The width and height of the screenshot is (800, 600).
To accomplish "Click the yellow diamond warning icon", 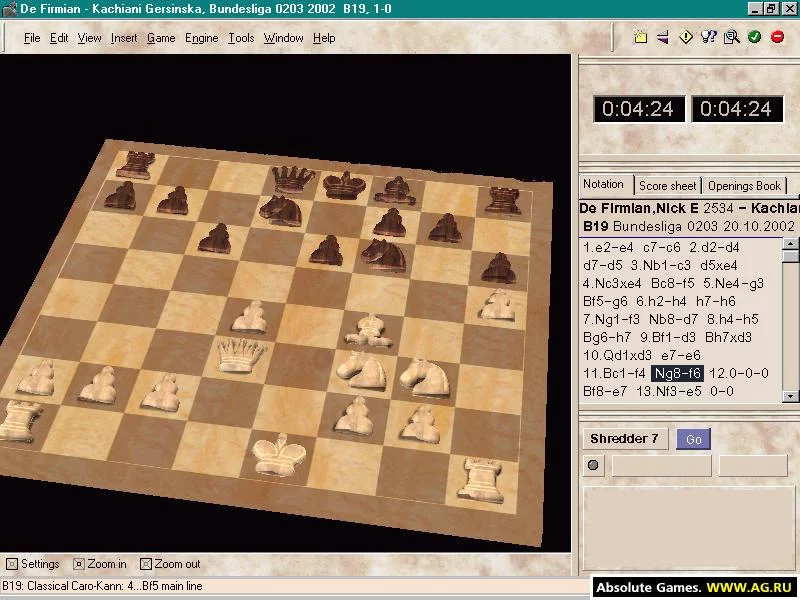I will 686,37.
